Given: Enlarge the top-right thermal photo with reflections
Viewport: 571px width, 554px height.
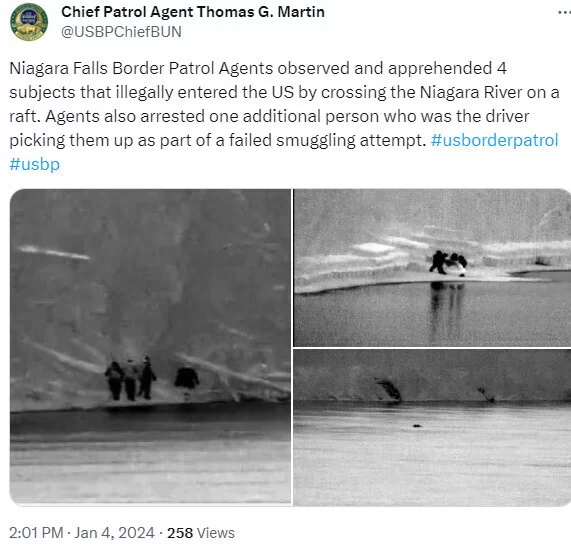Looking at the screenshot, I should [432, 268].
